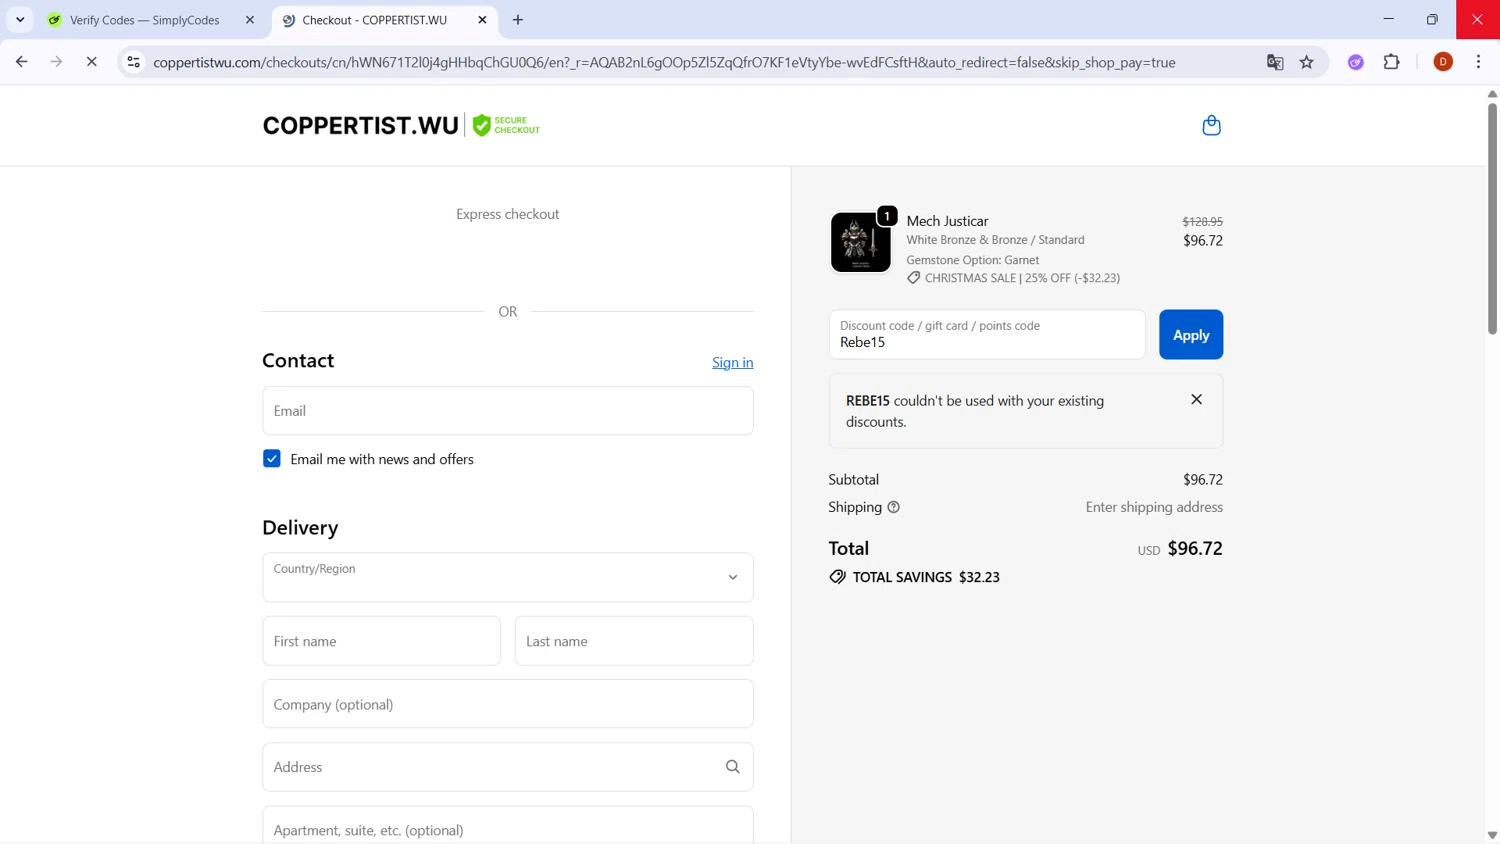Click the Company (optional) field

(x=508, y=704)
